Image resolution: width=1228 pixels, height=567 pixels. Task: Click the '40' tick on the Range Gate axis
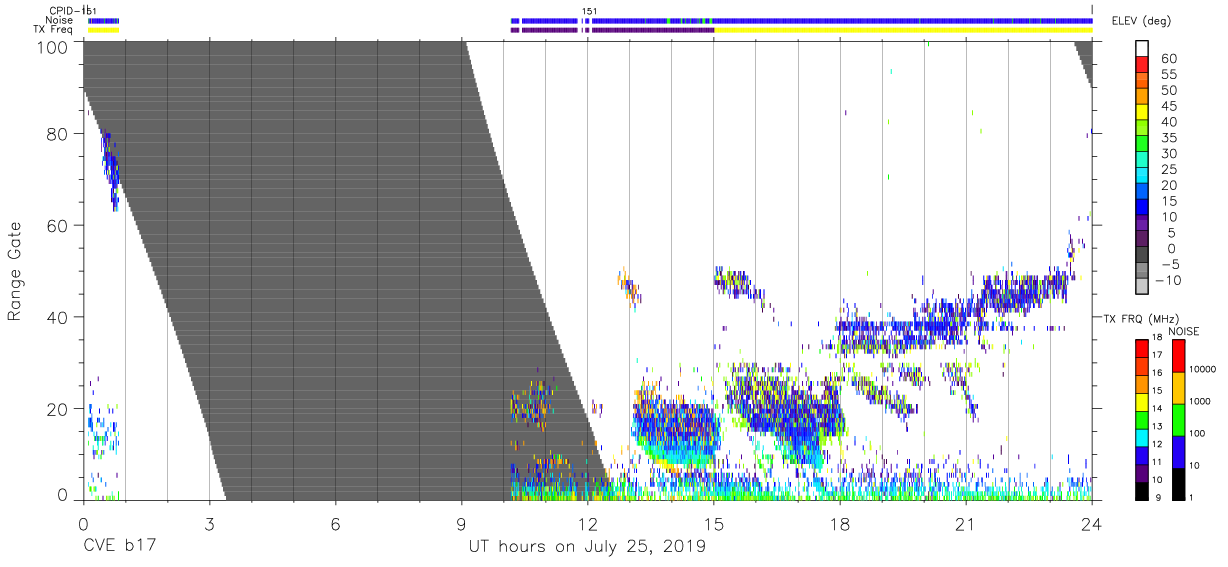pos(58,317)
